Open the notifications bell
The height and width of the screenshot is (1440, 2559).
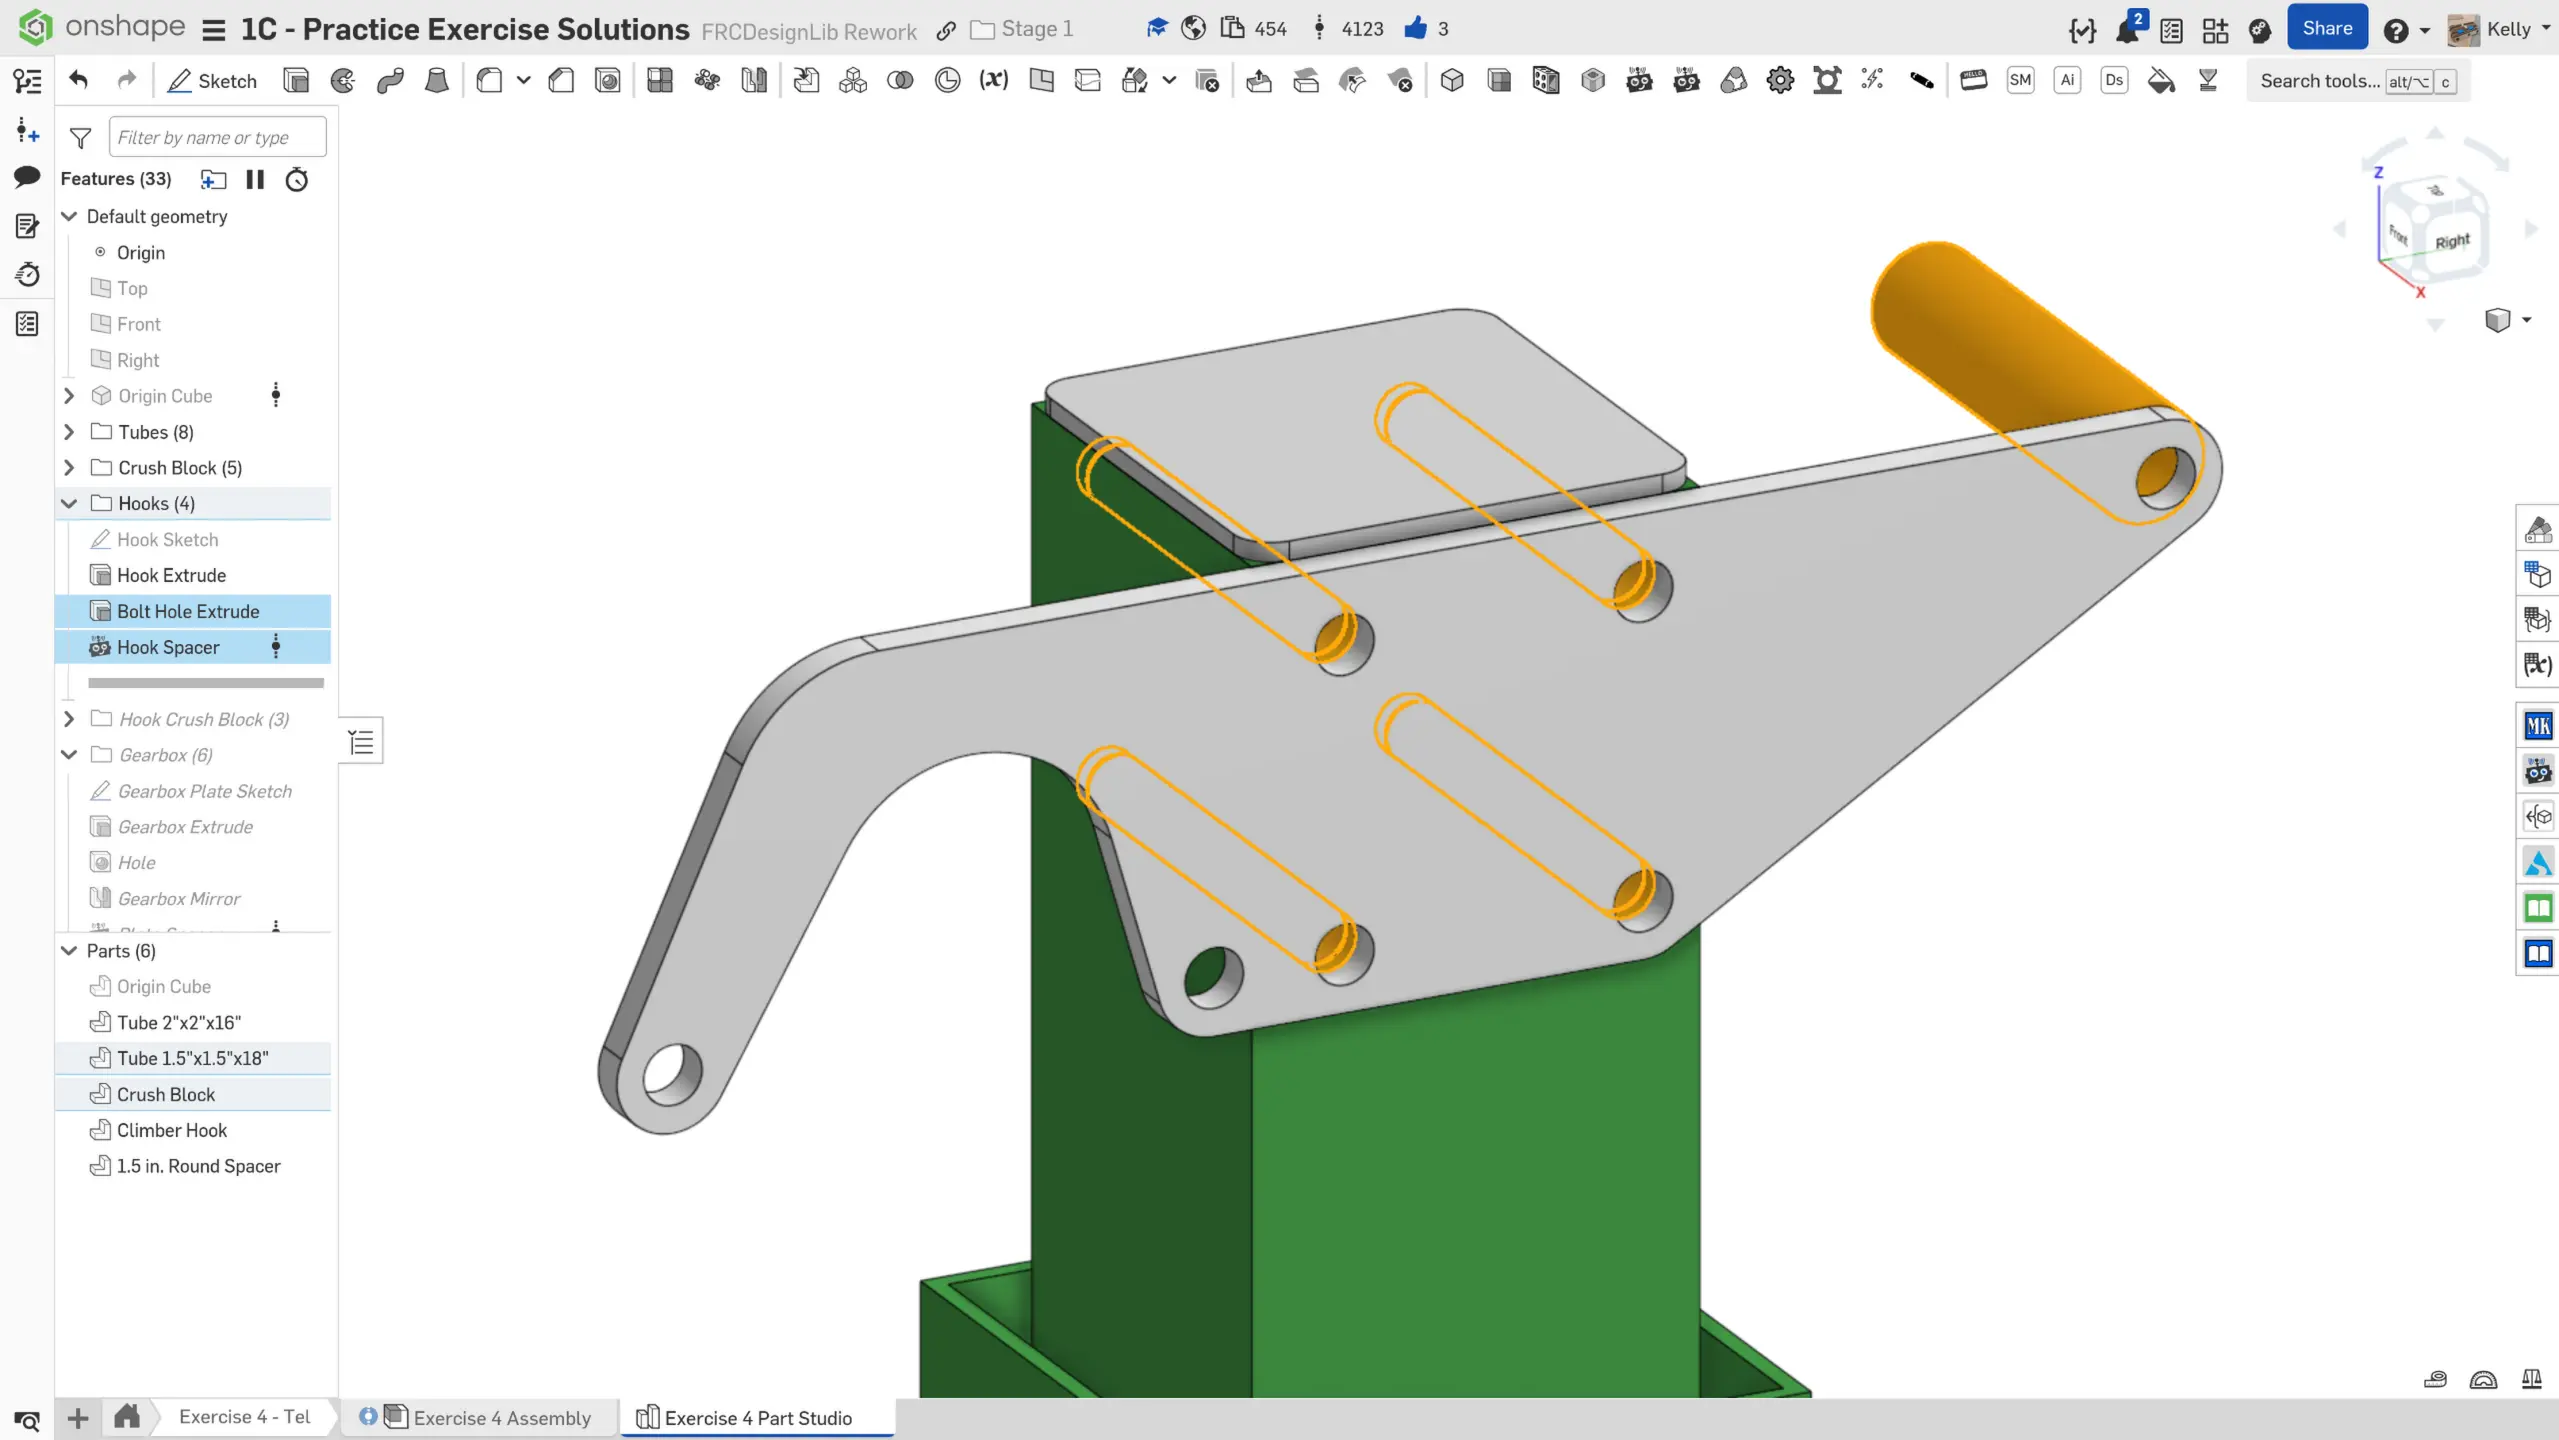(x=2127, y=29)
